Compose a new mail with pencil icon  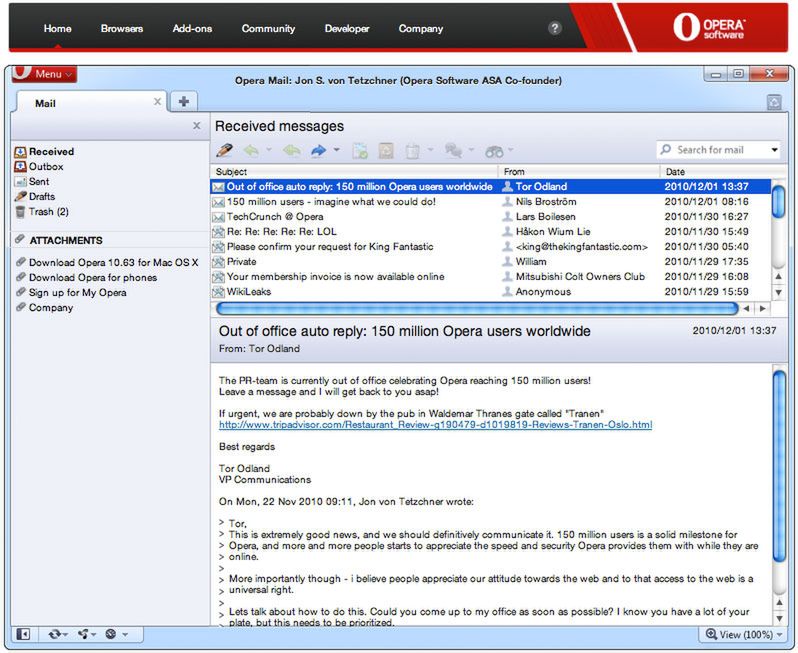(224, 150)
